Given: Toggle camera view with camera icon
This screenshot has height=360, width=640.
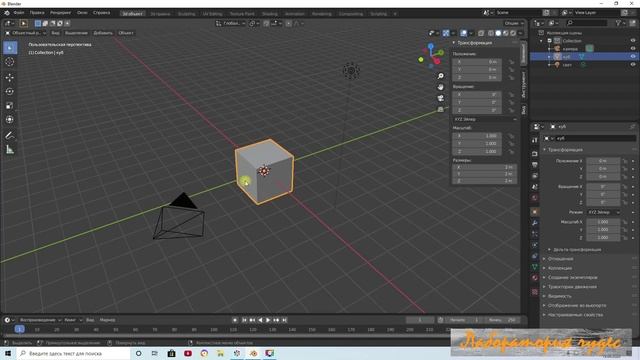Looking at the screenshot, I should pyautogui.click(x=440, y=98).
